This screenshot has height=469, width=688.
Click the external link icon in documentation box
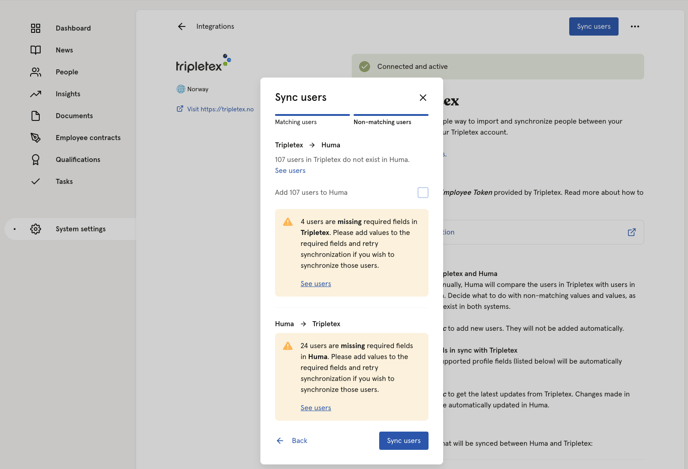click(632, 232)
